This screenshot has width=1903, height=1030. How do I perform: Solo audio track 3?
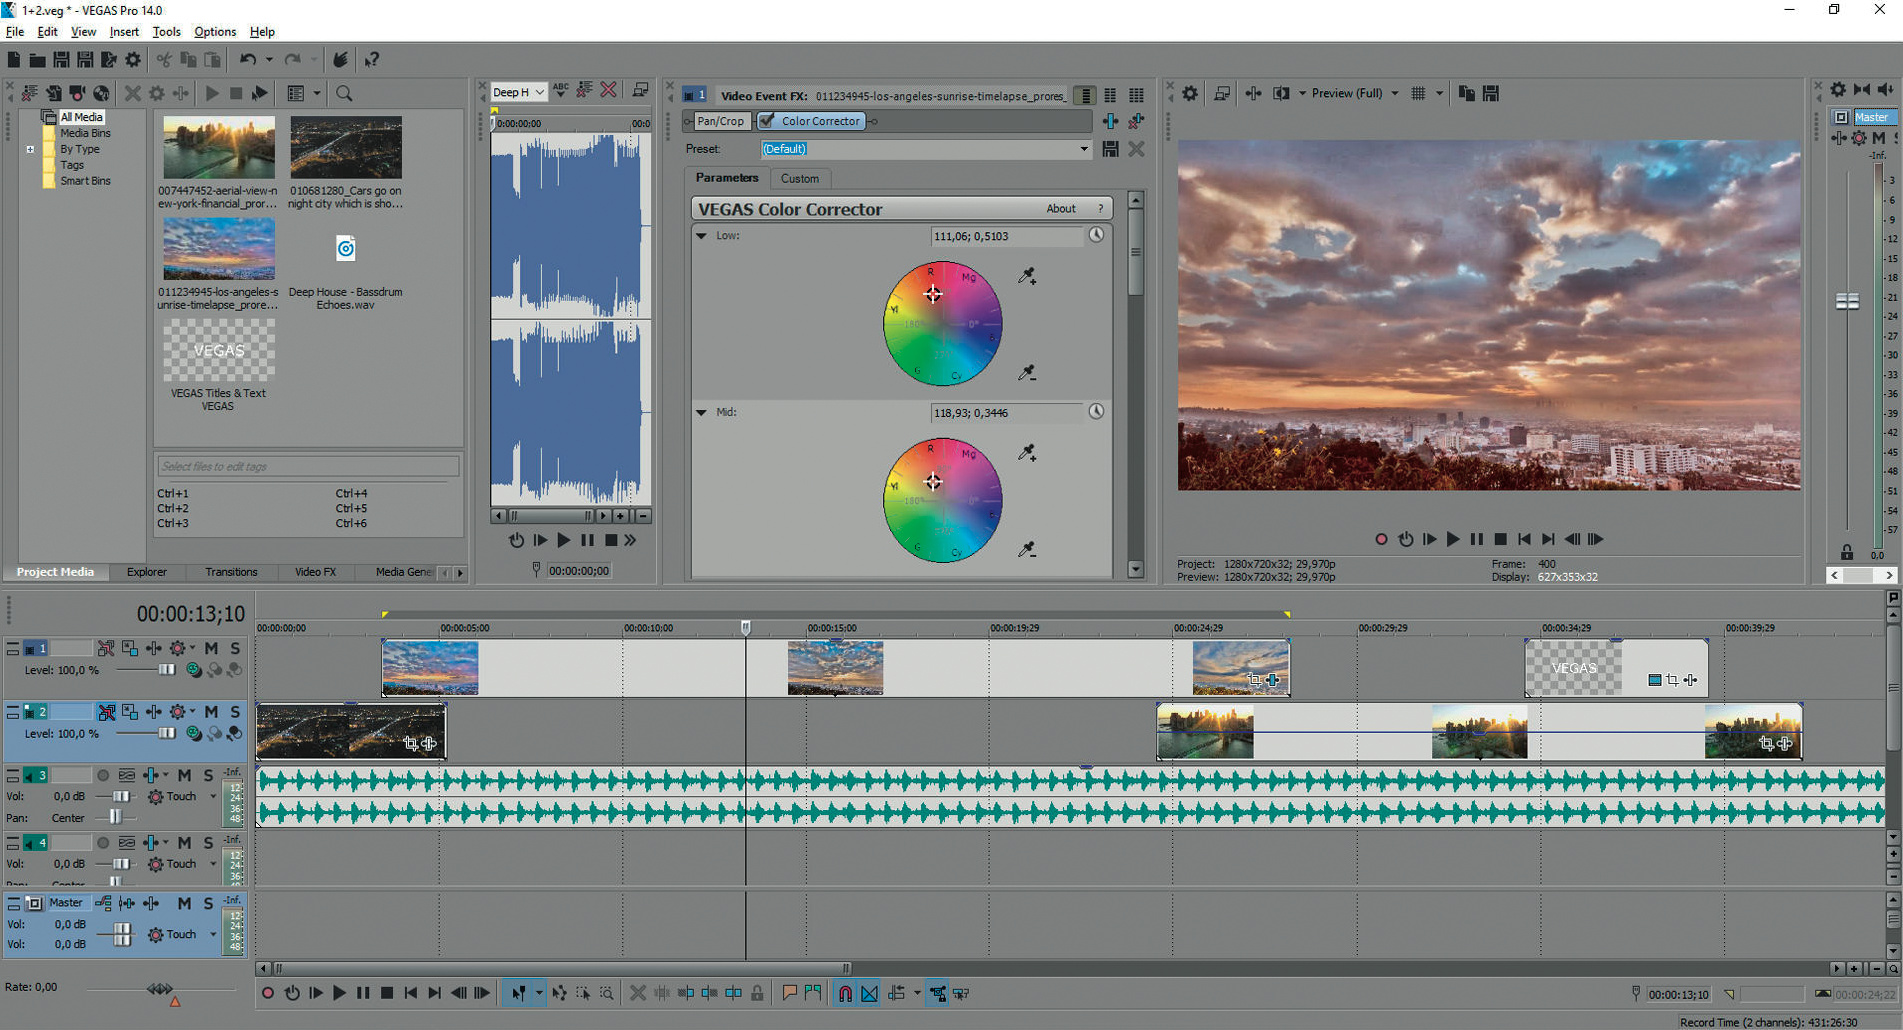point(208,775)
